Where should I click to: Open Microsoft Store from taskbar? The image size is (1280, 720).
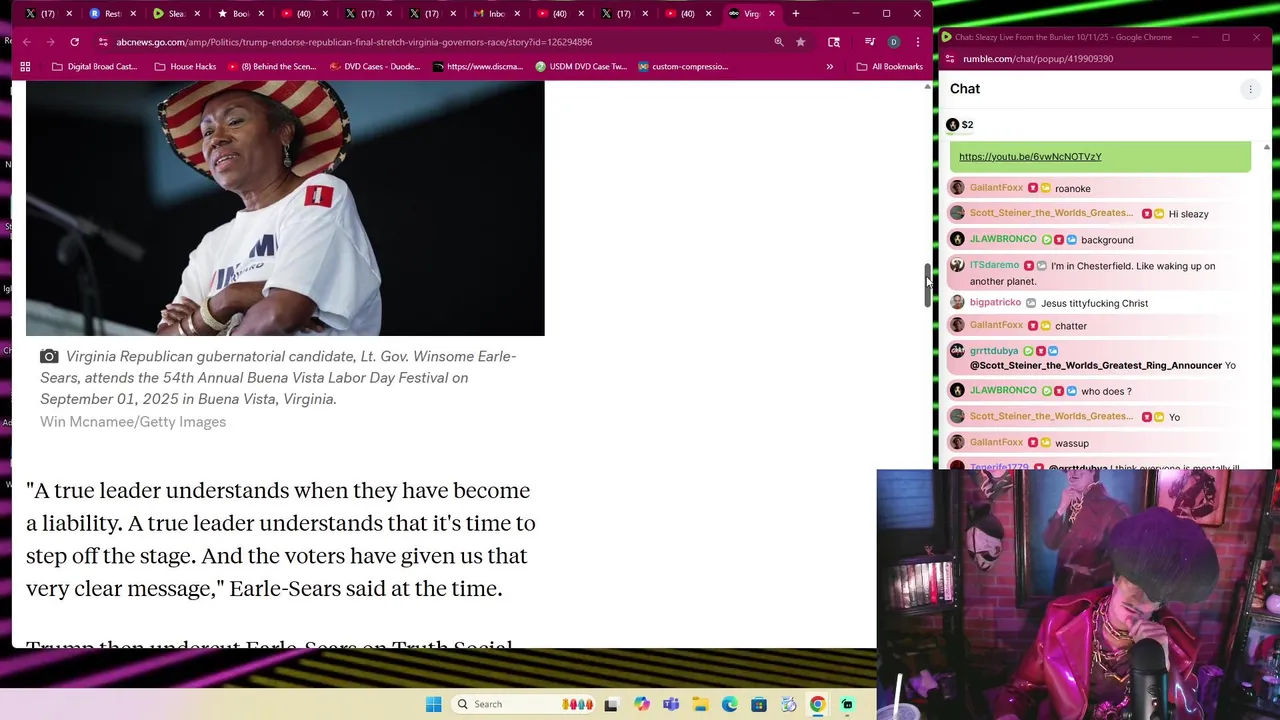(x=759, y=704)
